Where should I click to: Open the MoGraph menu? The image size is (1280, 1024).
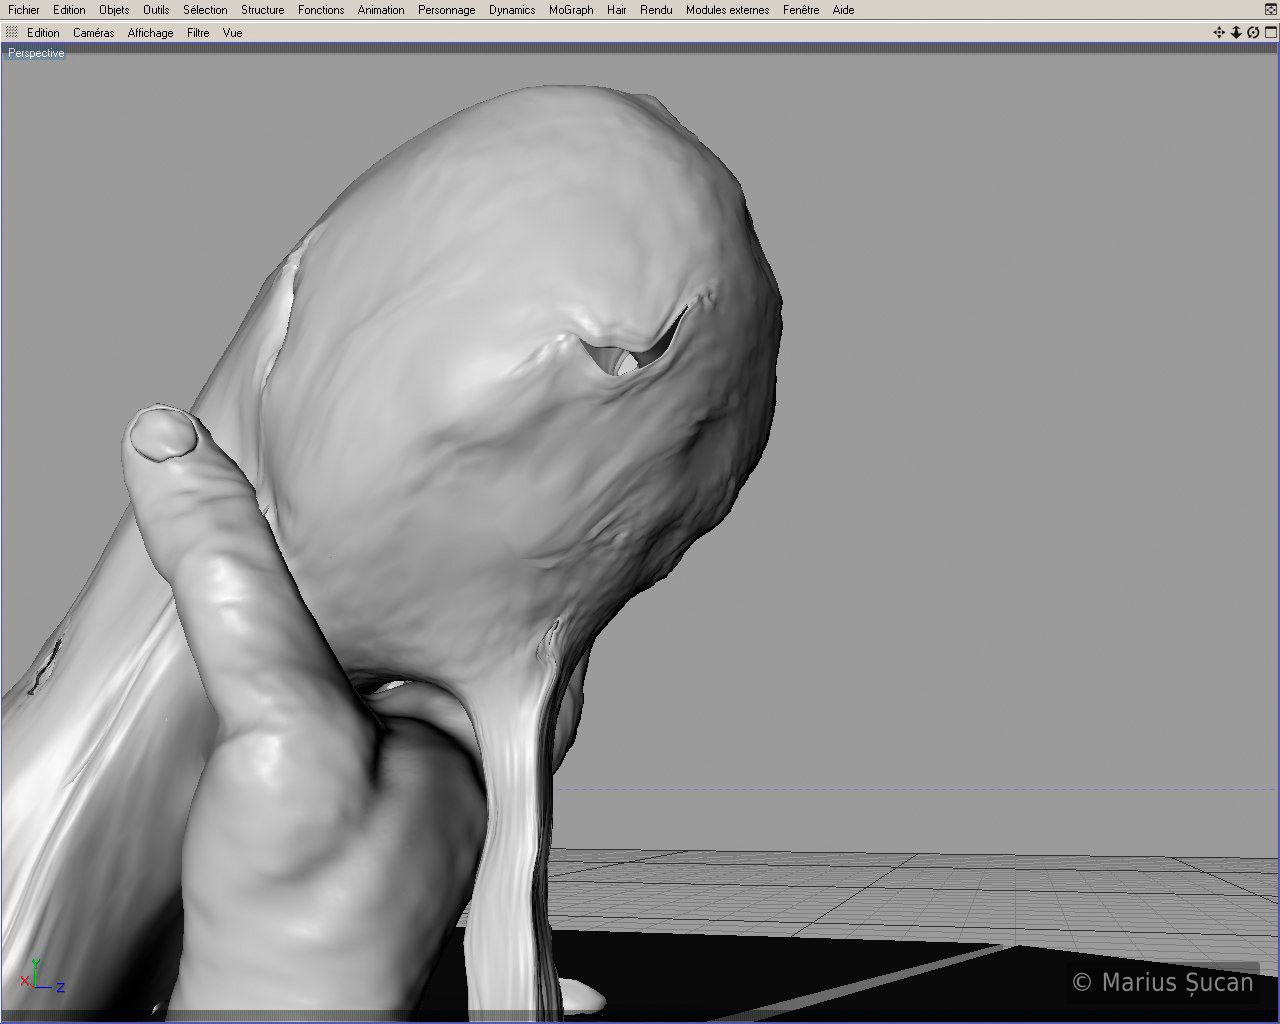571,10
